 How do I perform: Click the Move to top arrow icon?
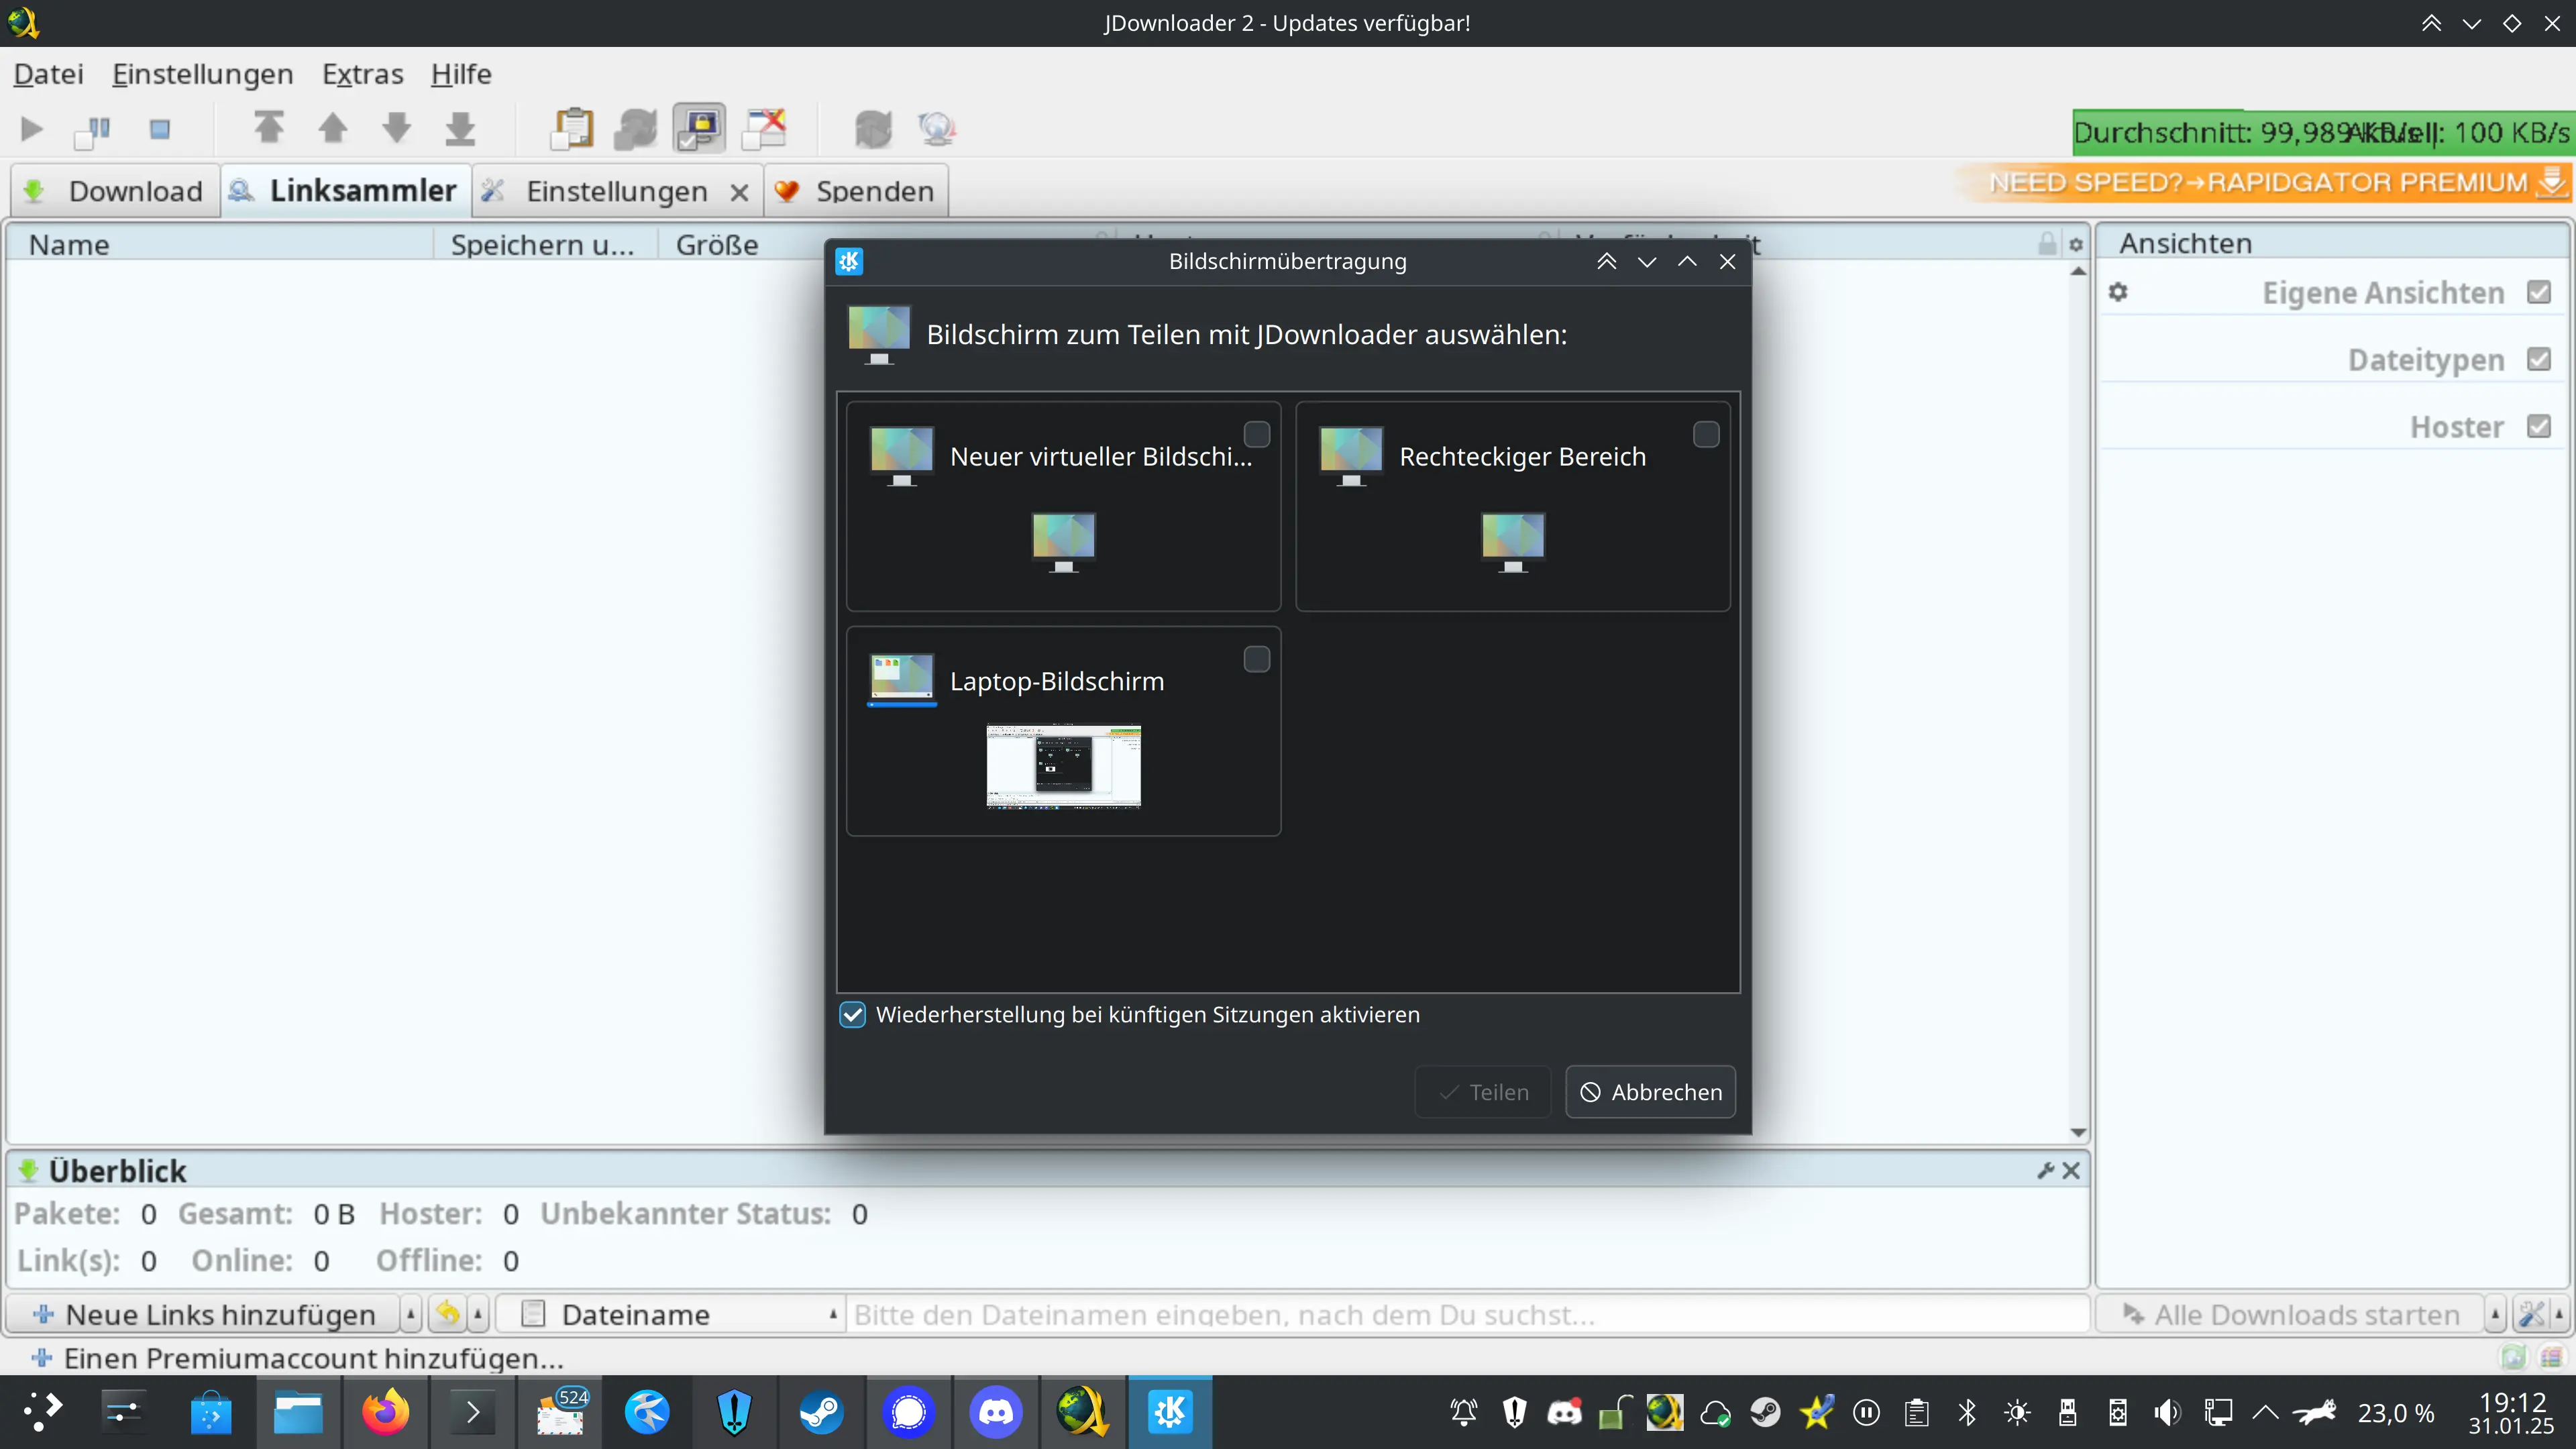point(268,128)
